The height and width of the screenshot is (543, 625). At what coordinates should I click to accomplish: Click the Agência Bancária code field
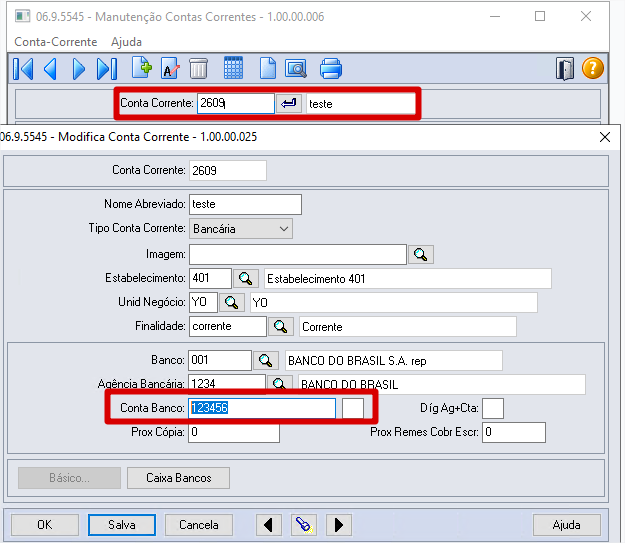coord(226,383)
